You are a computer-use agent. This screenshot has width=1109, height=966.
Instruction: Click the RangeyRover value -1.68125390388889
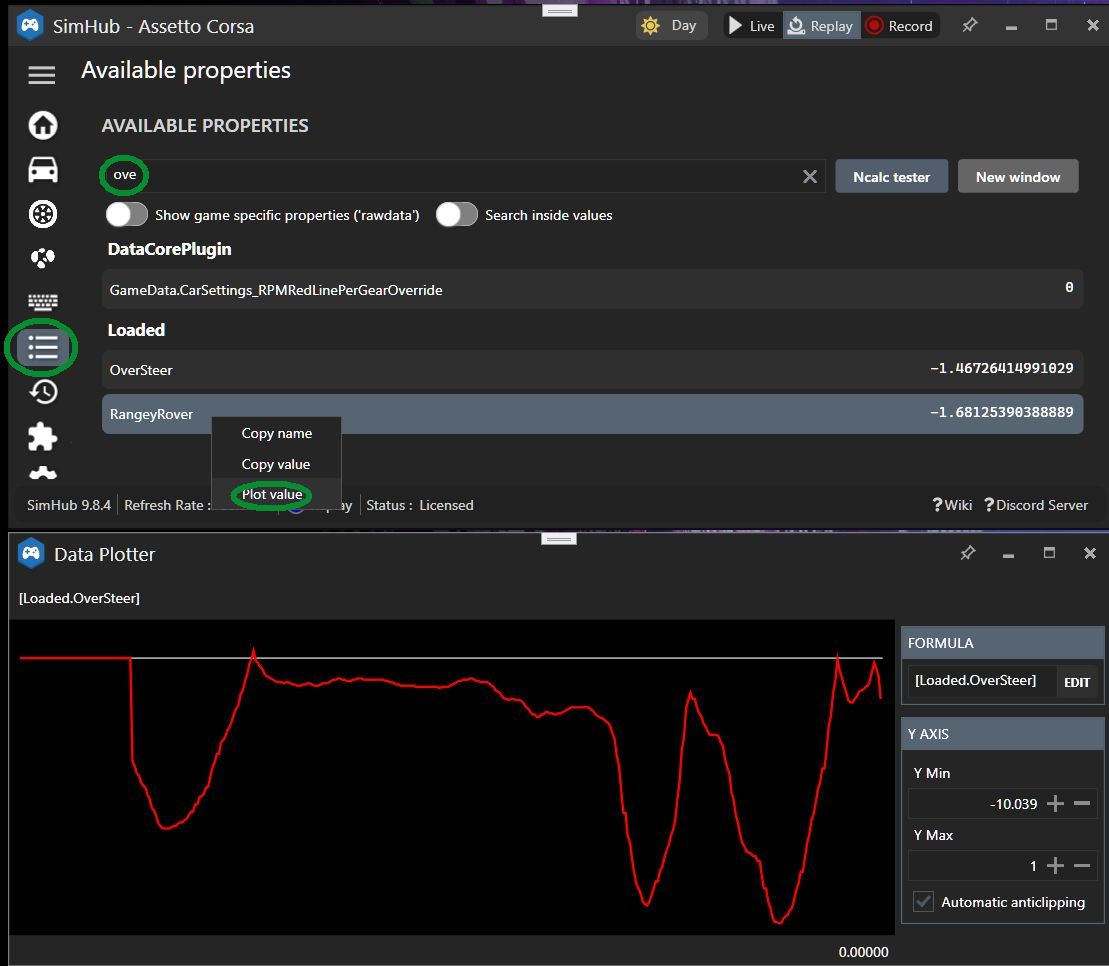(1001, 412)
